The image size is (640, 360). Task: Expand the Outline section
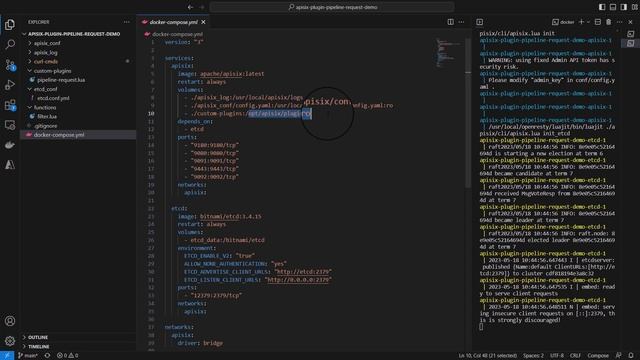(38, 337)
